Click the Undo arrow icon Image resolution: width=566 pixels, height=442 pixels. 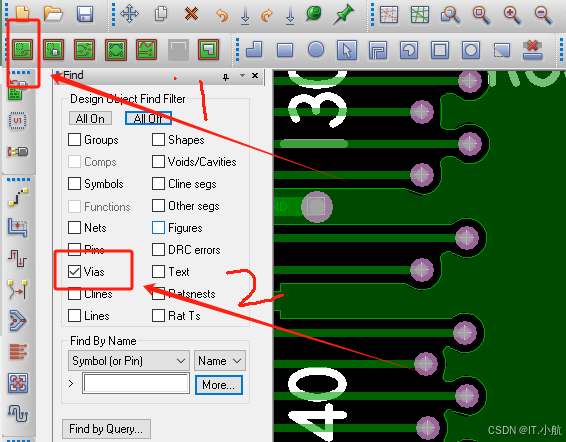click(222, 15)
